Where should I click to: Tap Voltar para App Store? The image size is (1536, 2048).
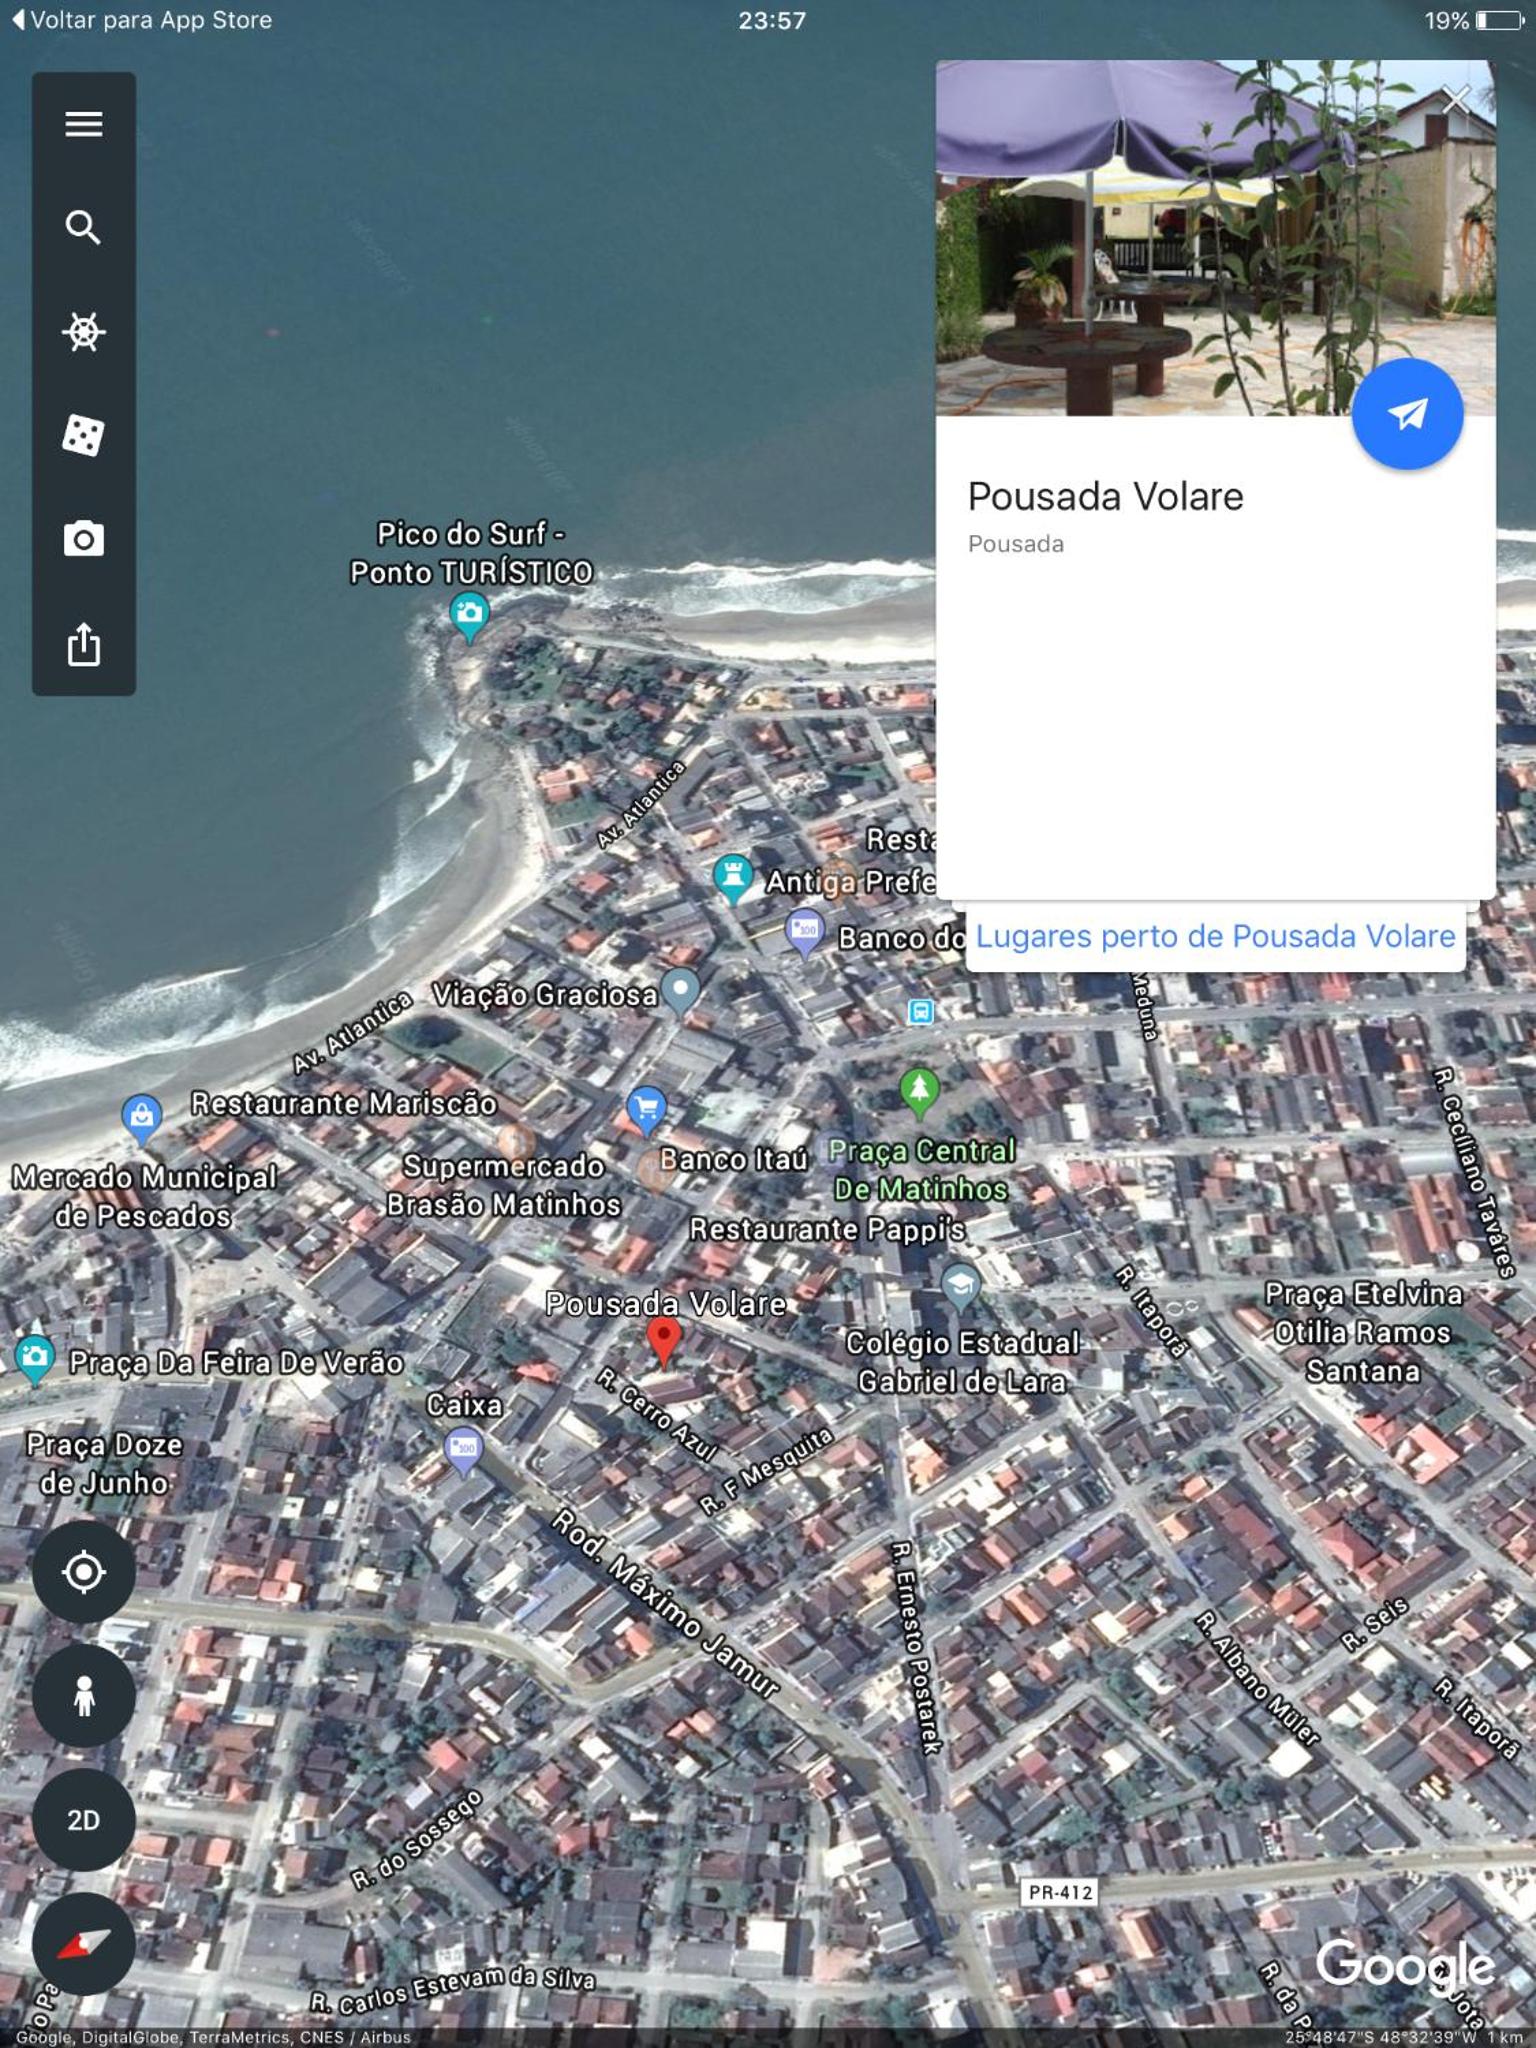(142, 20)
